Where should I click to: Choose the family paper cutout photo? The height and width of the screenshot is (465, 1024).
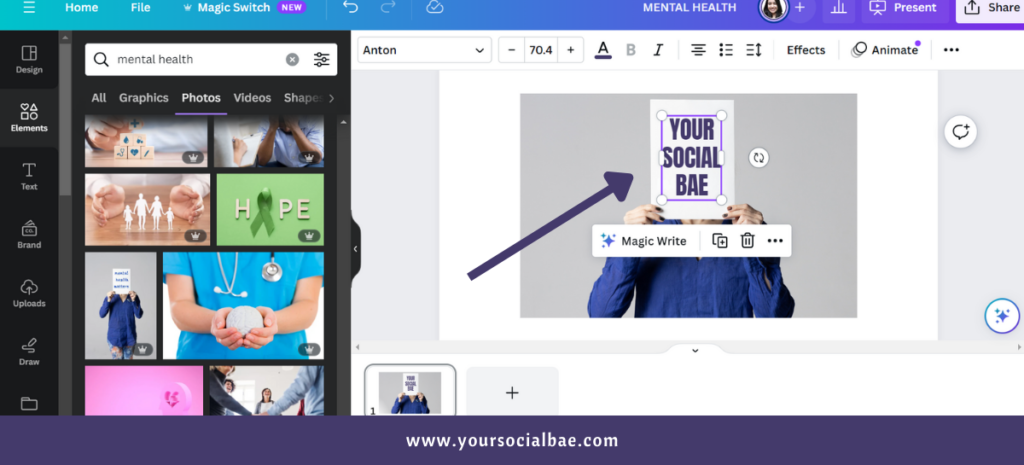click(148, 209)
